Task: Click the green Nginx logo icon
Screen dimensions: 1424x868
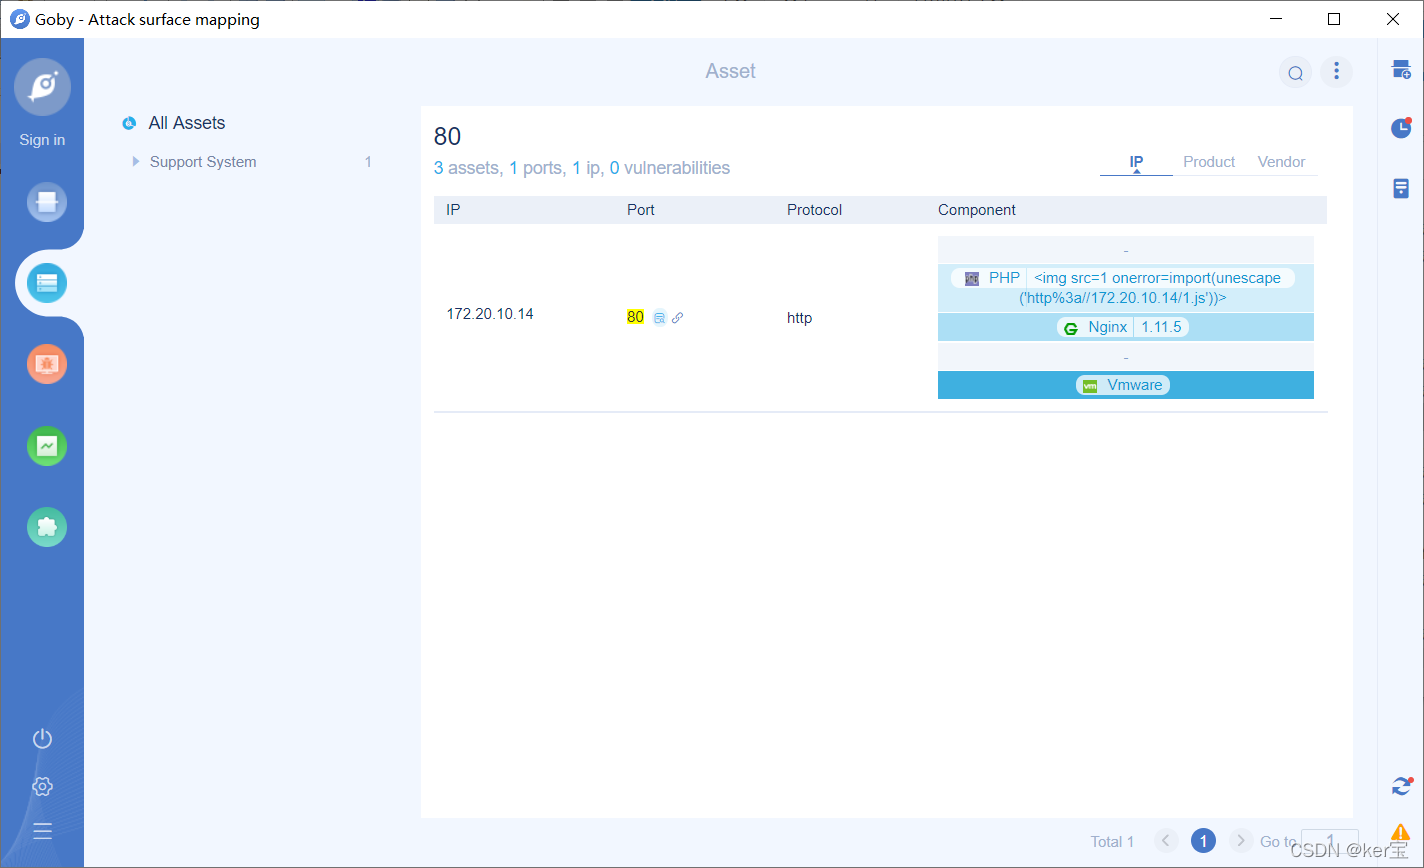Action: pyautogui.click(x=1071, y=328)
